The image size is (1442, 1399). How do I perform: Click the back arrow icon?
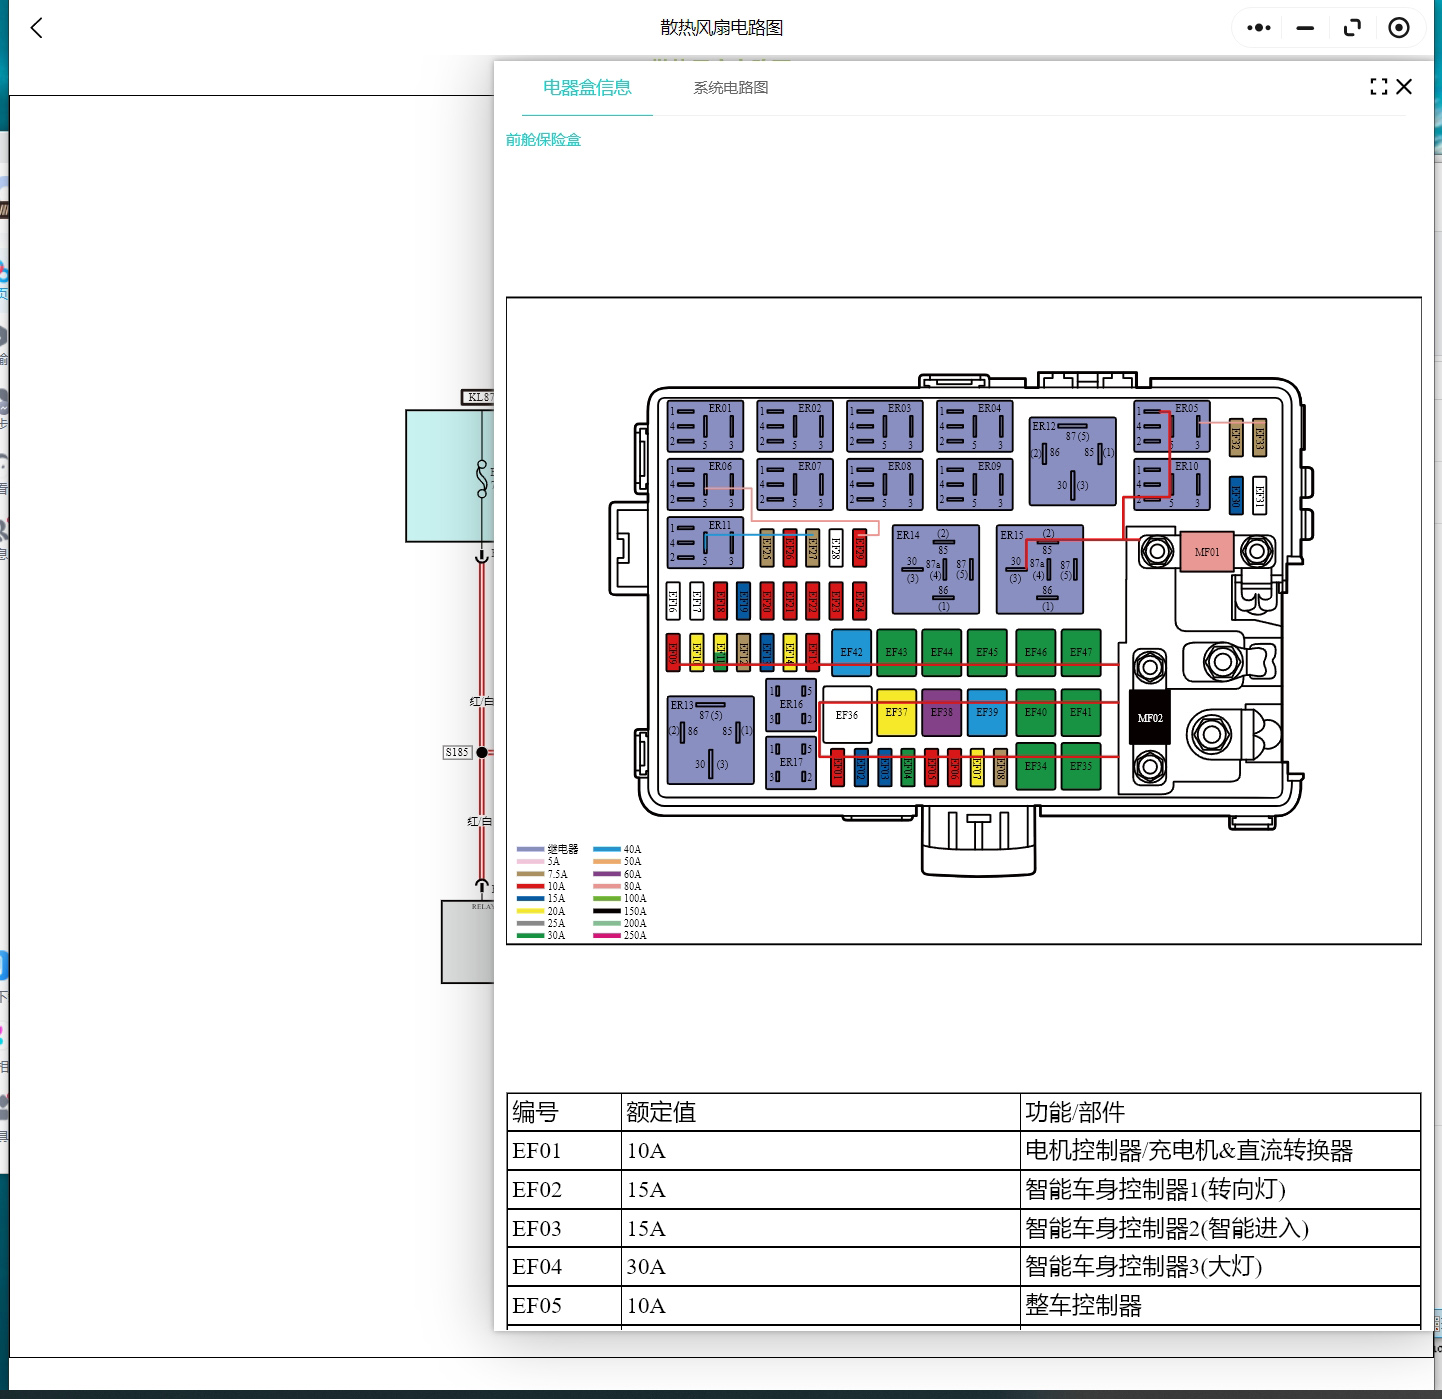[x=37, y=28]
